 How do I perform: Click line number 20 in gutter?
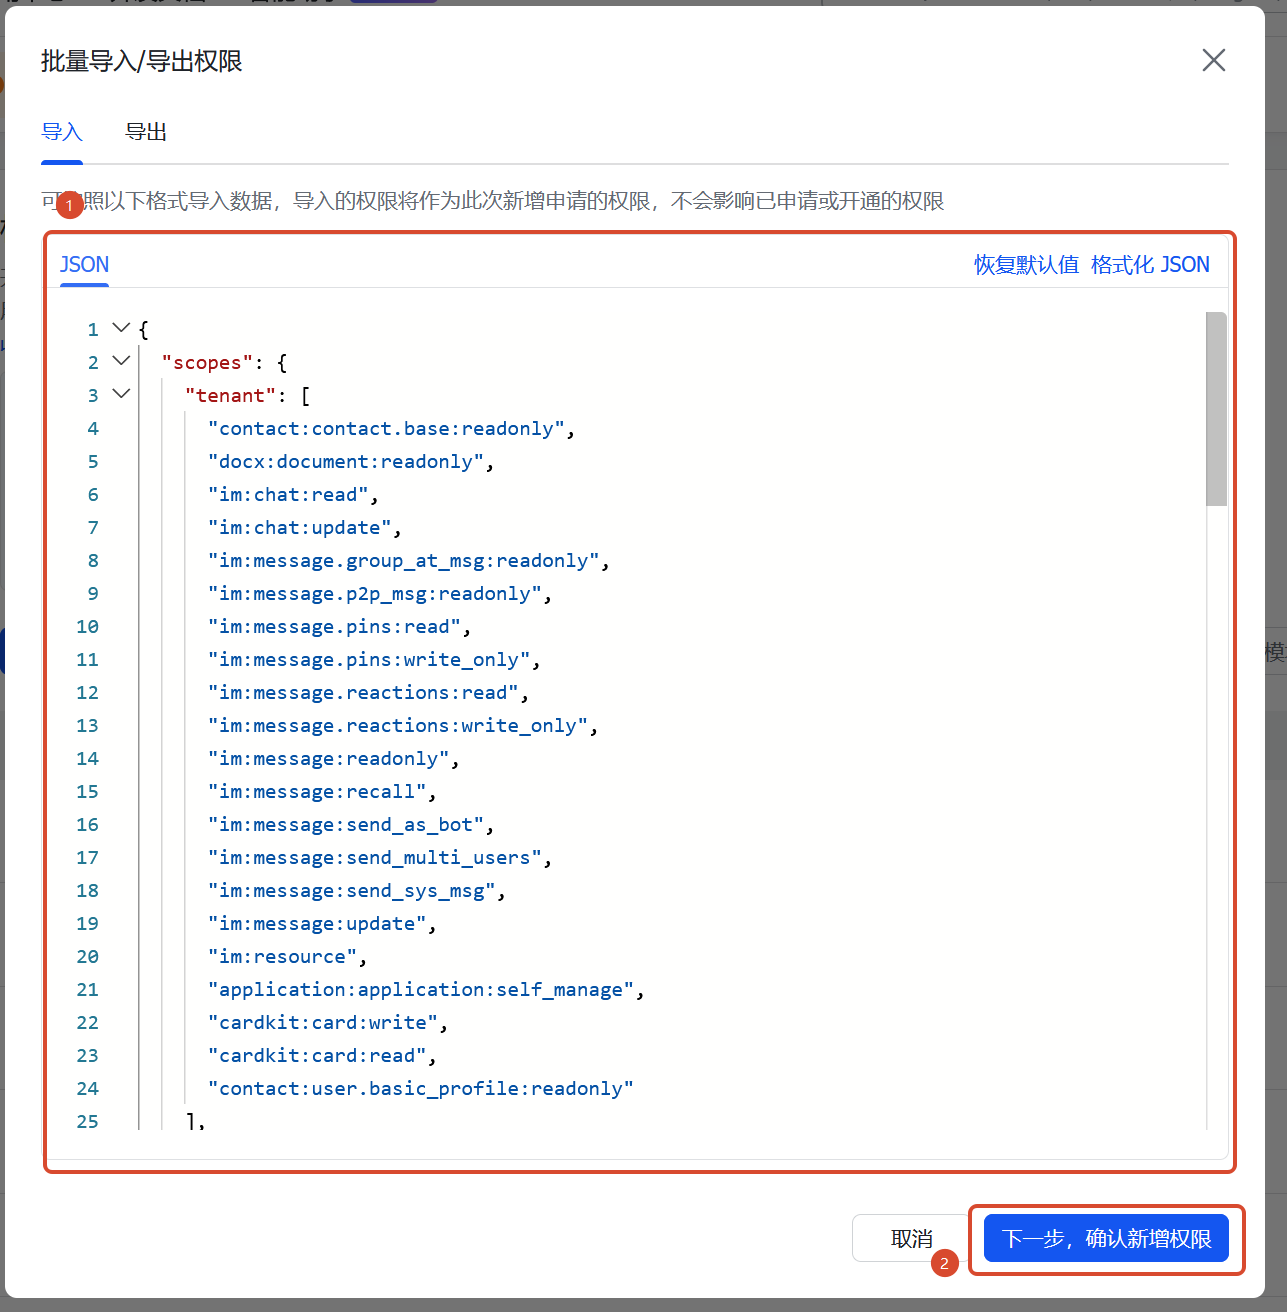[88, 957]
